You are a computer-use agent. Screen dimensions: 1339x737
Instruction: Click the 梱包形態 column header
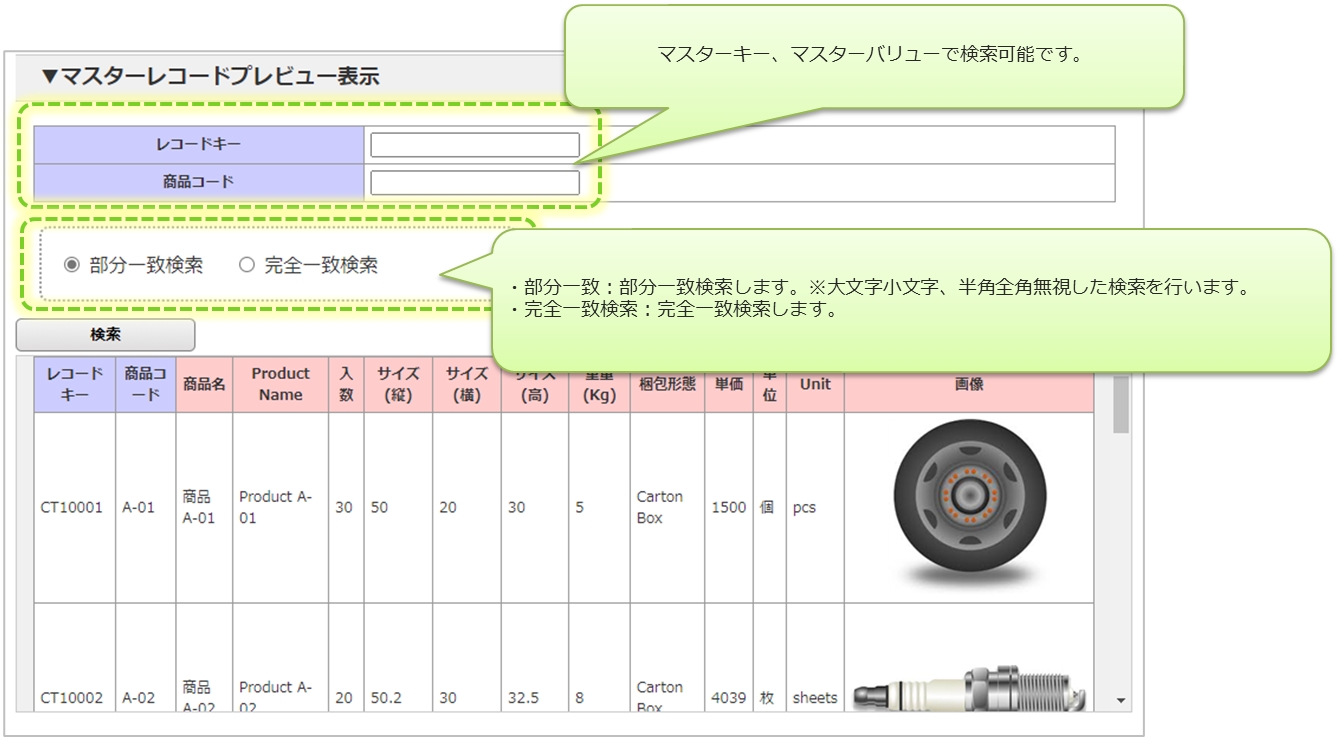[x=667, y=385]
